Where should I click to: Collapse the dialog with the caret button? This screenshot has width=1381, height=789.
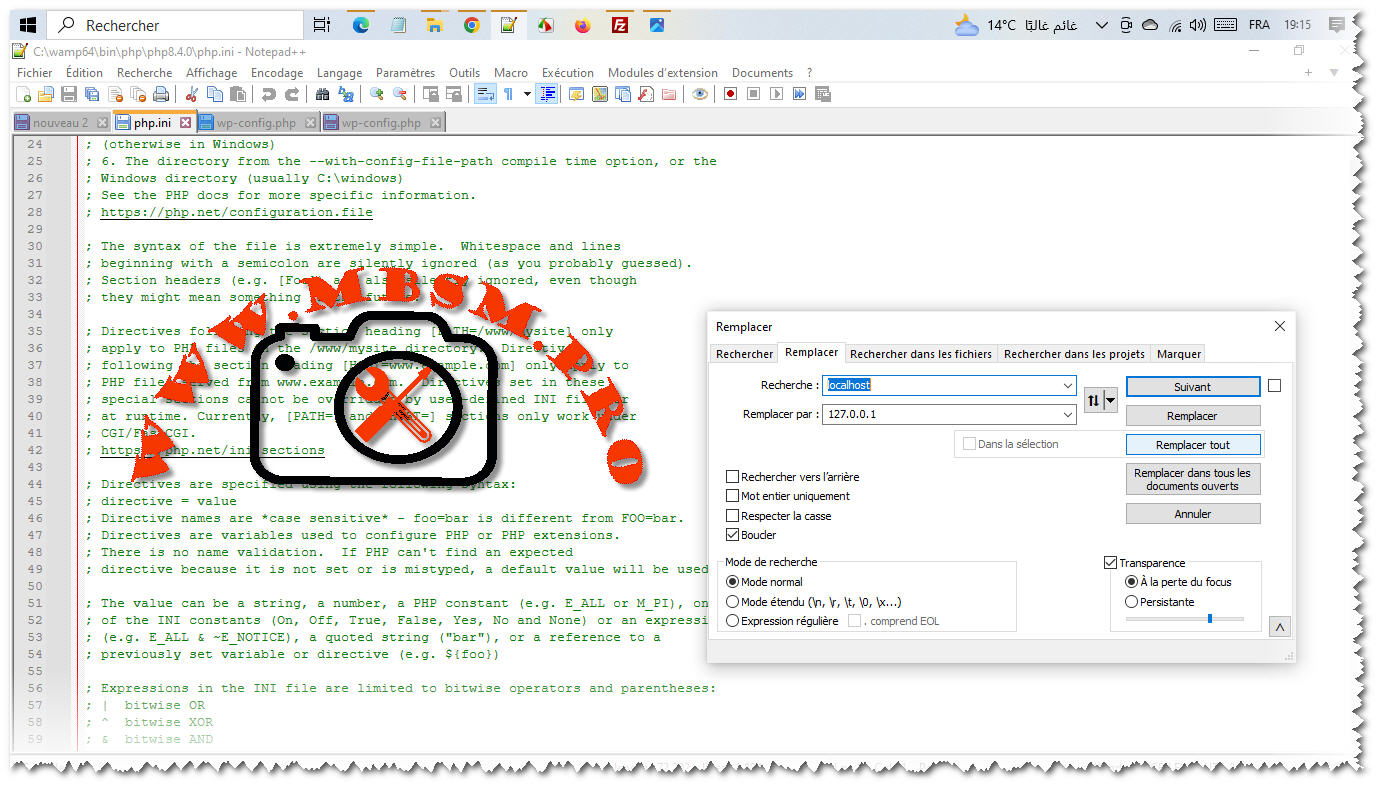[1279, 627]
